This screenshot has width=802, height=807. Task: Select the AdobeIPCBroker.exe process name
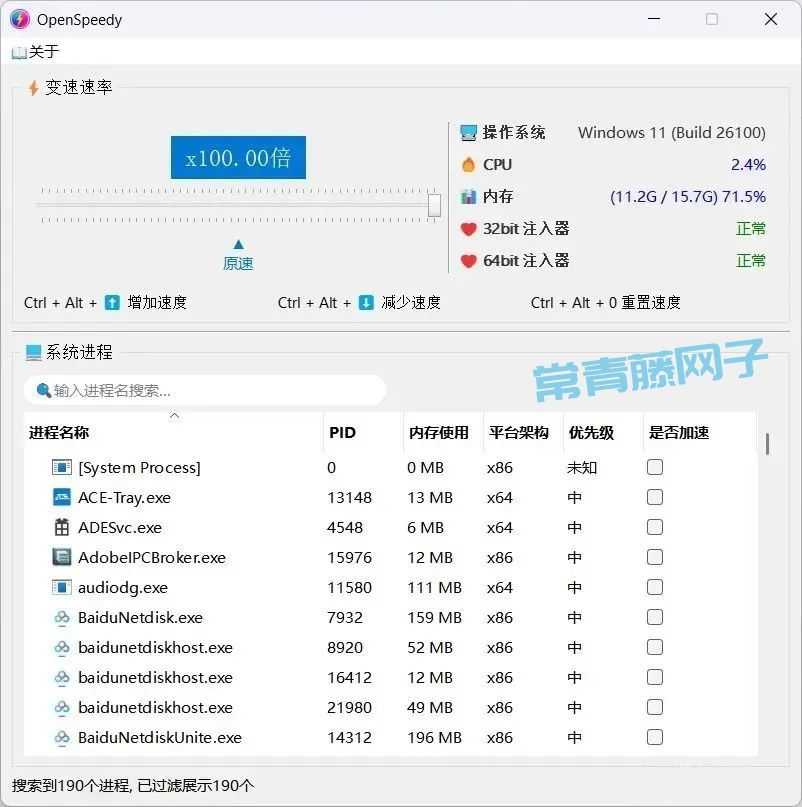click(152, 557)
